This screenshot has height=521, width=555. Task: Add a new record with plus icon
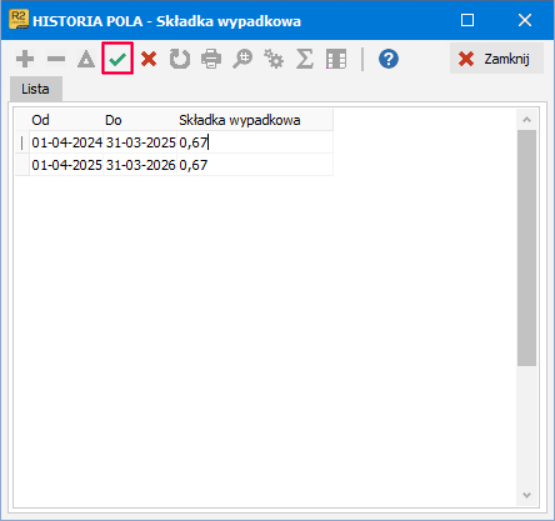(x=25, y=59)
